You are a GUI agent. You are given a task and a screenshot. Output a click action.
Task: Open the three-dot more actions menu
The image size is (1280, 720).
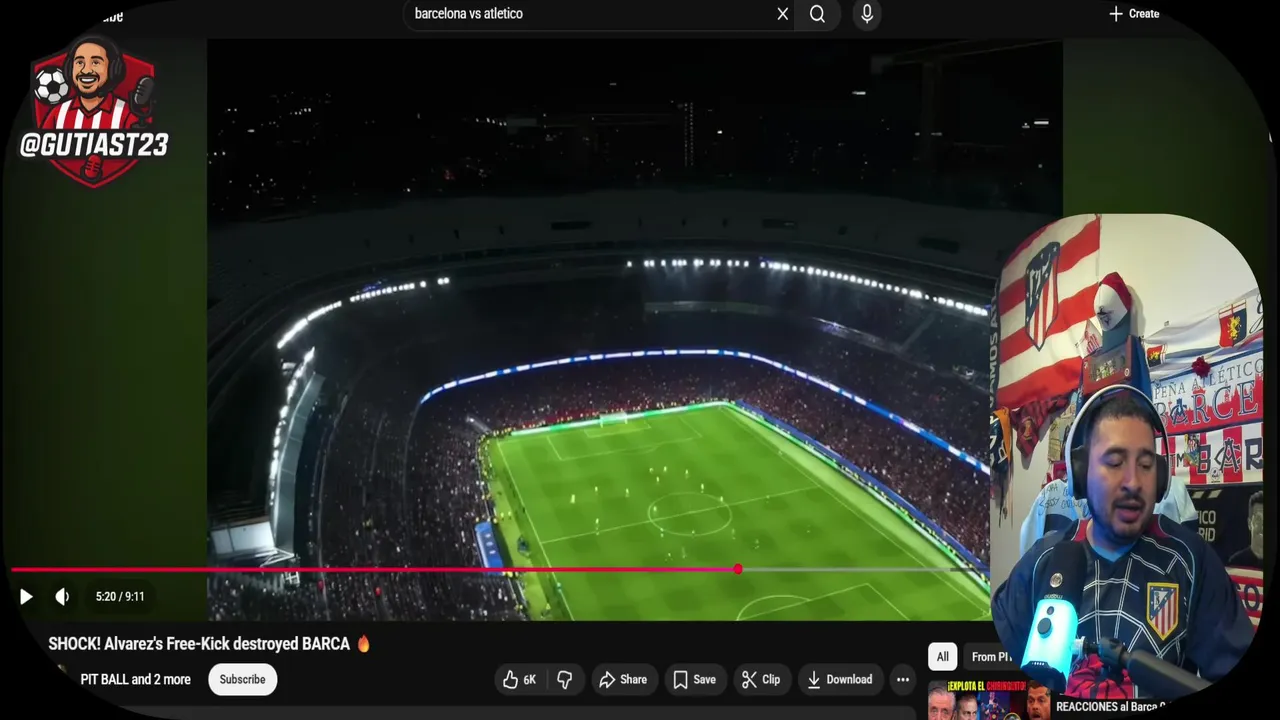tap(903, 680)
